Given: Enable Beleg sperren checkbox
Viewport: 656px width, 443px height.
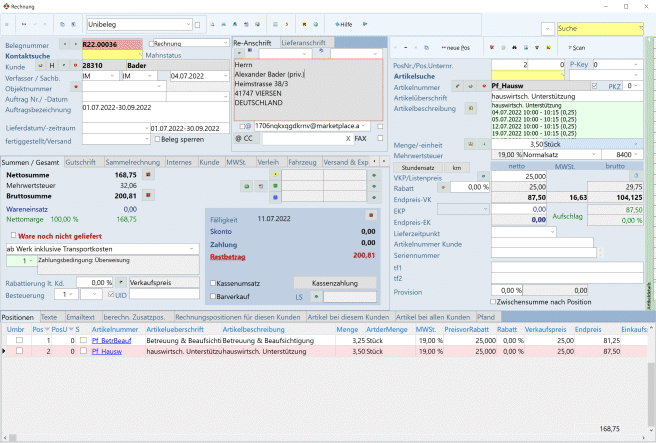Looking at the screenshot, I should tap(158, 139).
